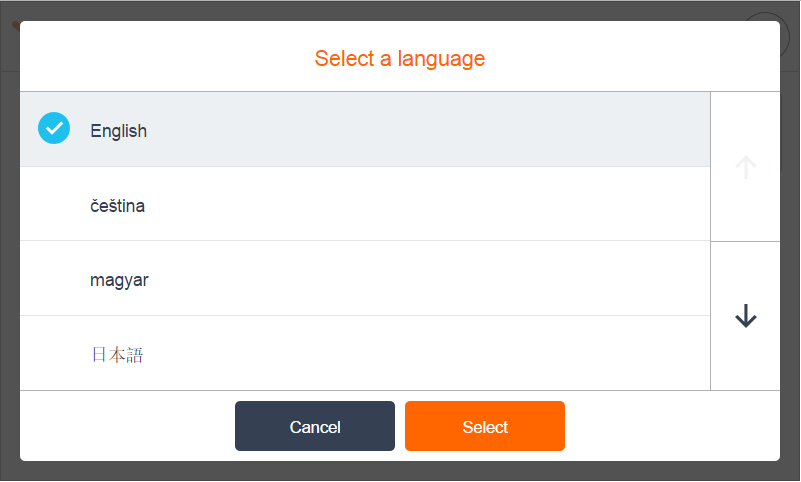Screen dimensions: 801x482
Task: Click the English label text
Action: pyautogui.click(x=118, y=130)
